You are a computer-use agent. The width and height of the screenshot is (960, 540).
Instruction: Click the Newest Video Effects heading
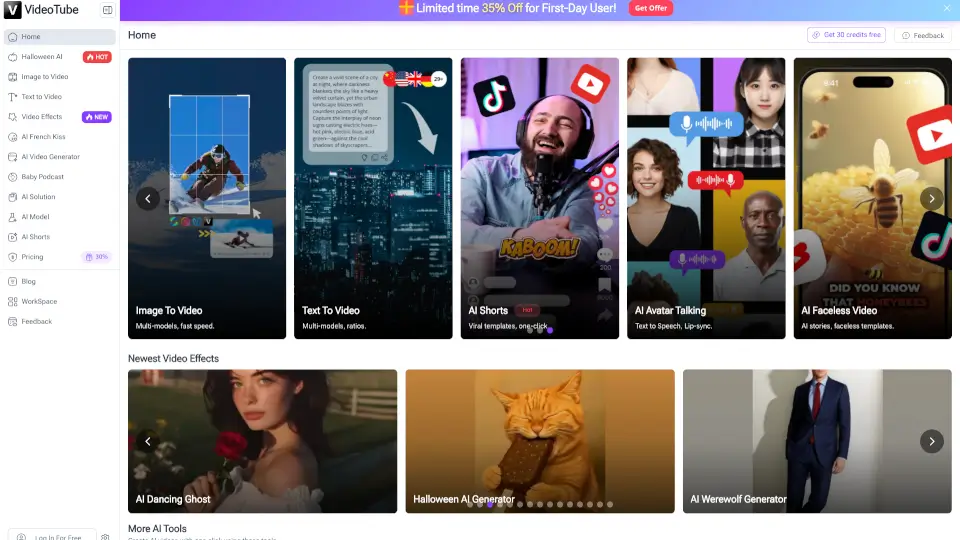tap(173, 359)
